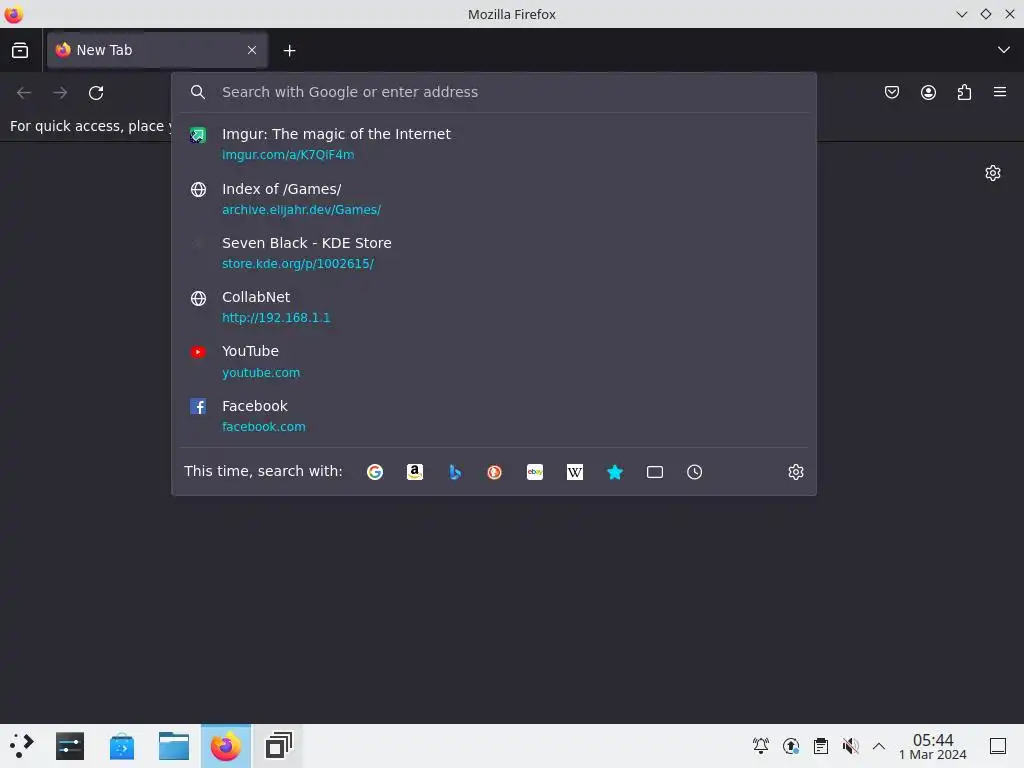The width and height of the screenshot is (1024, 768).
Task: Open a new tab with plus button
Action: [289, 50]
